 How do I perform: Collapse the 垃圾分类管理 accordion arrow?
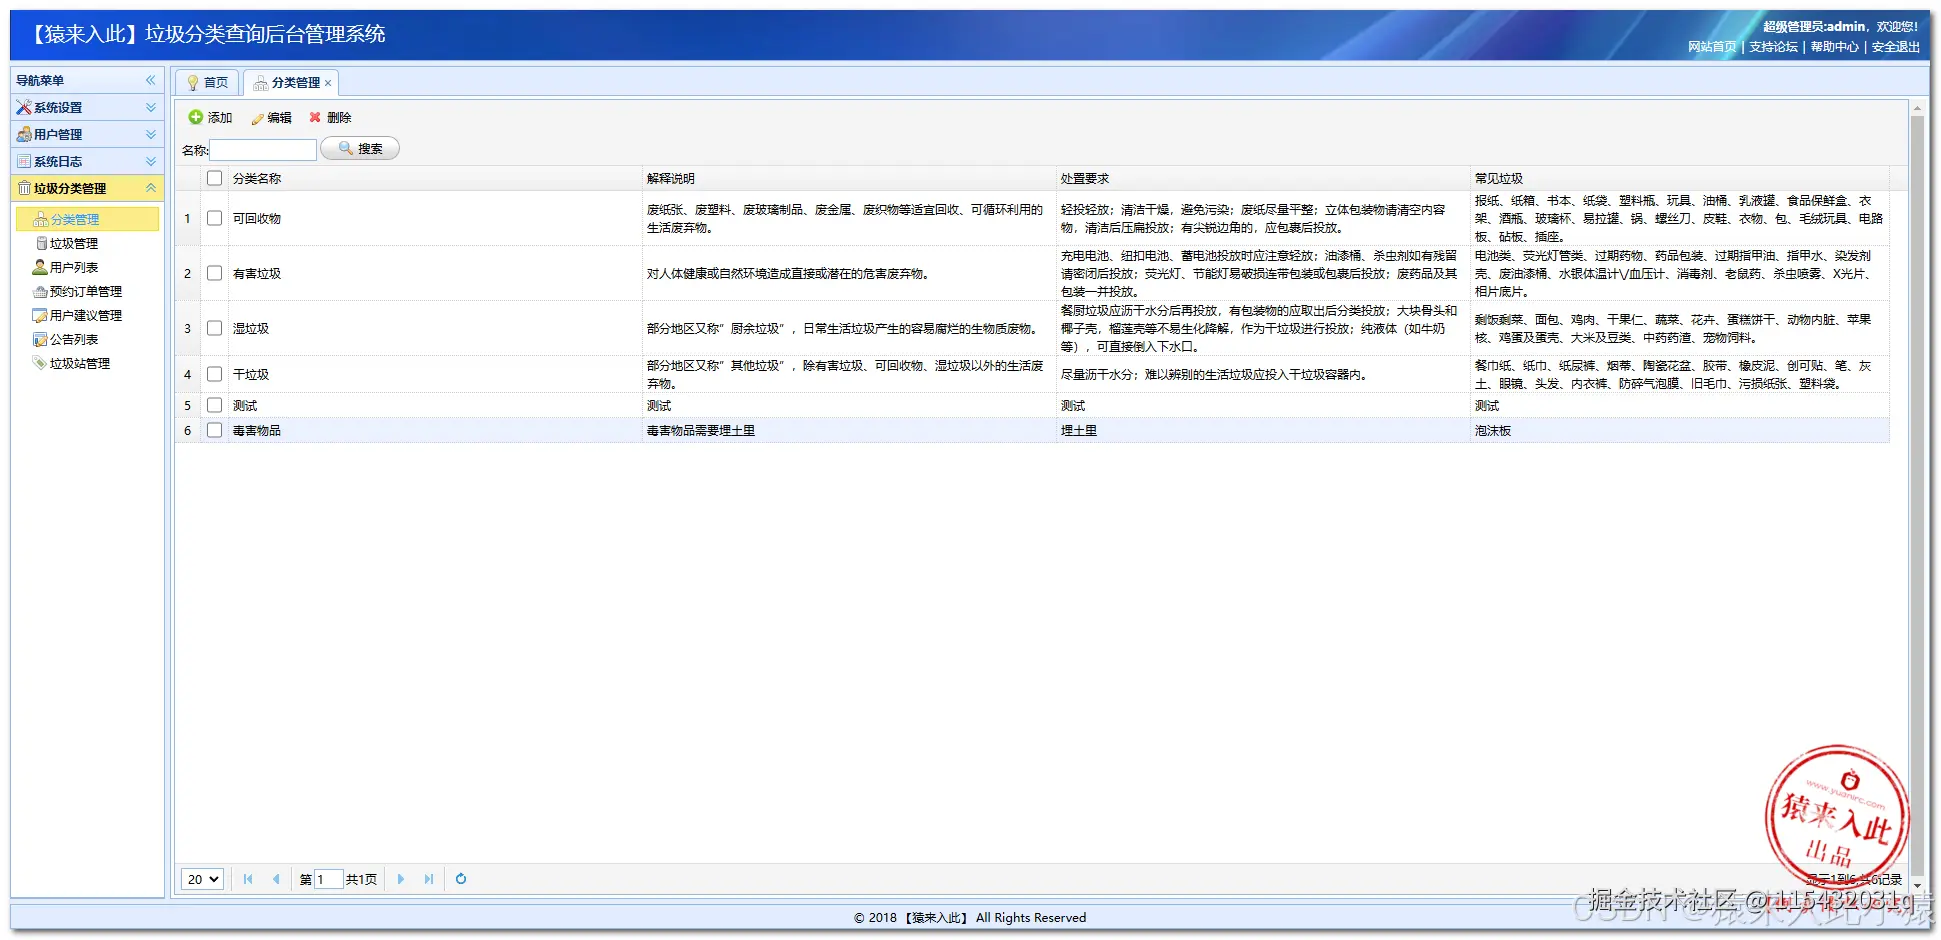click(x=151, y=188)
